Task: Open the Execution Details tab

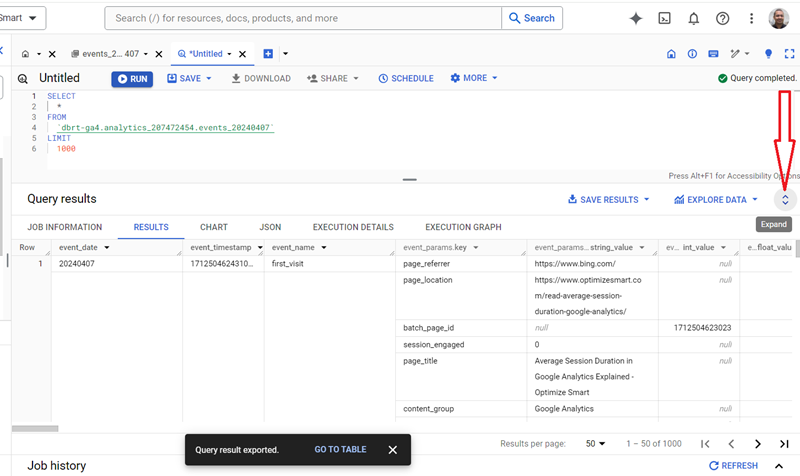Action: tap(352, 227)
